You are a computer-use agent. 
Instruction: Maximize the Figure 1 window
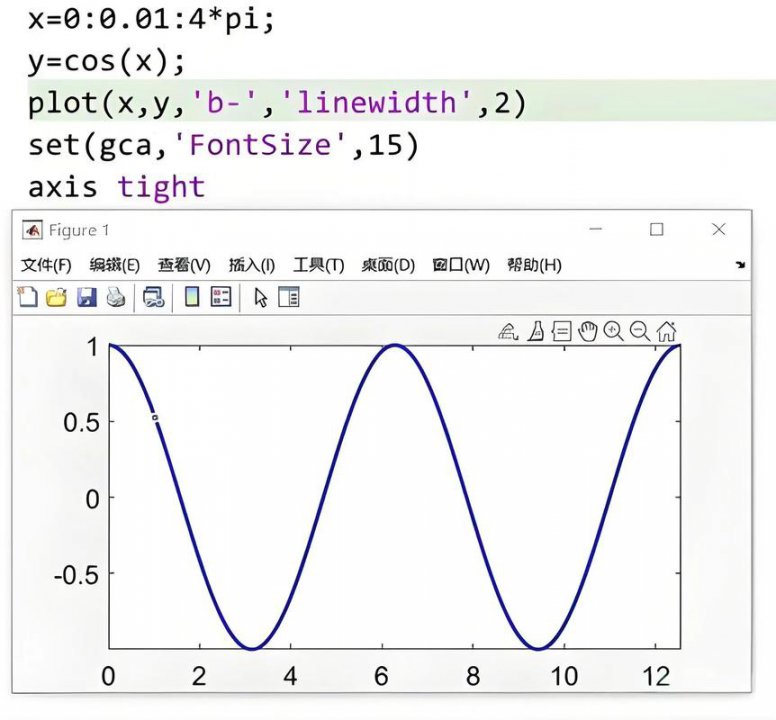(657, 229)
